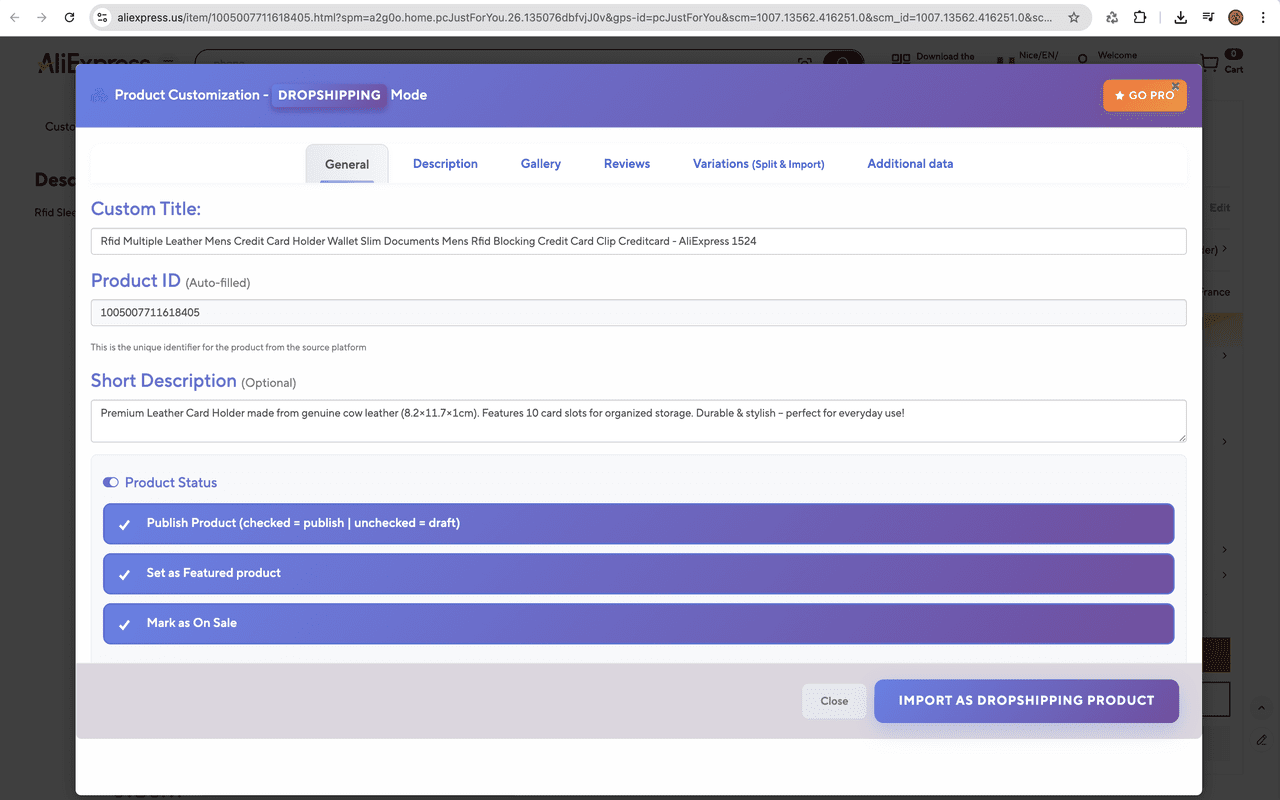This screenshot has height=800, width=1280.
Task: Open the media controls toolbar icon
Action: coord(1208,17)
